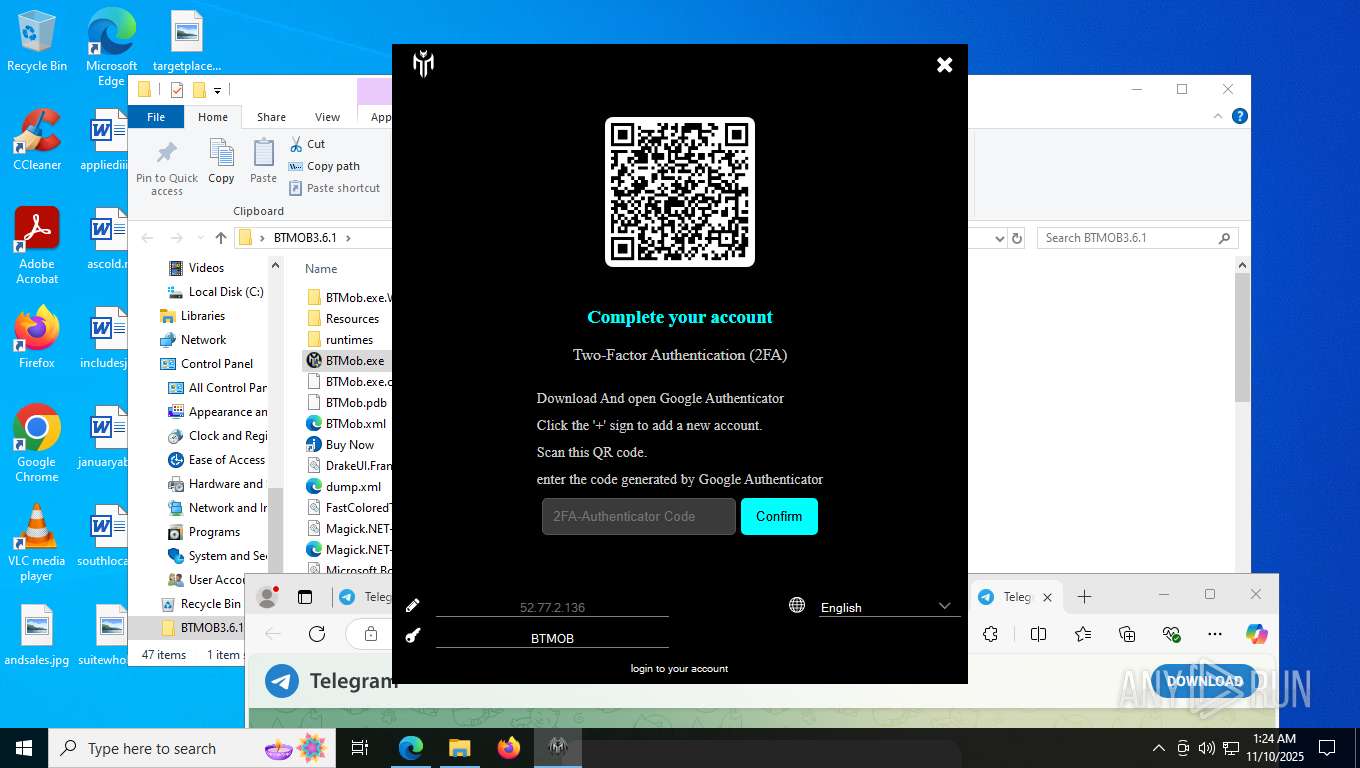Close the Telegram tab in Edge

click(x=1047, y=597)
